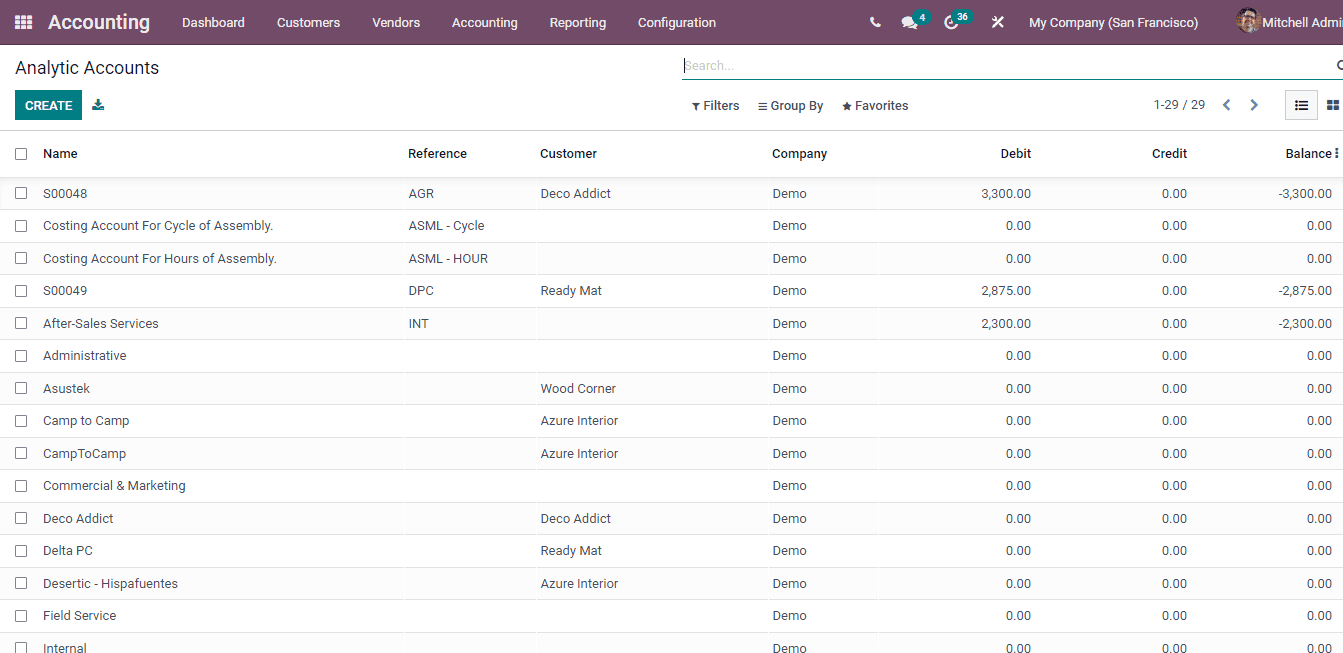Viewport: 1343px width, 653px height.
Task: Open the Group By dropdown
Action: pos(790,105)
